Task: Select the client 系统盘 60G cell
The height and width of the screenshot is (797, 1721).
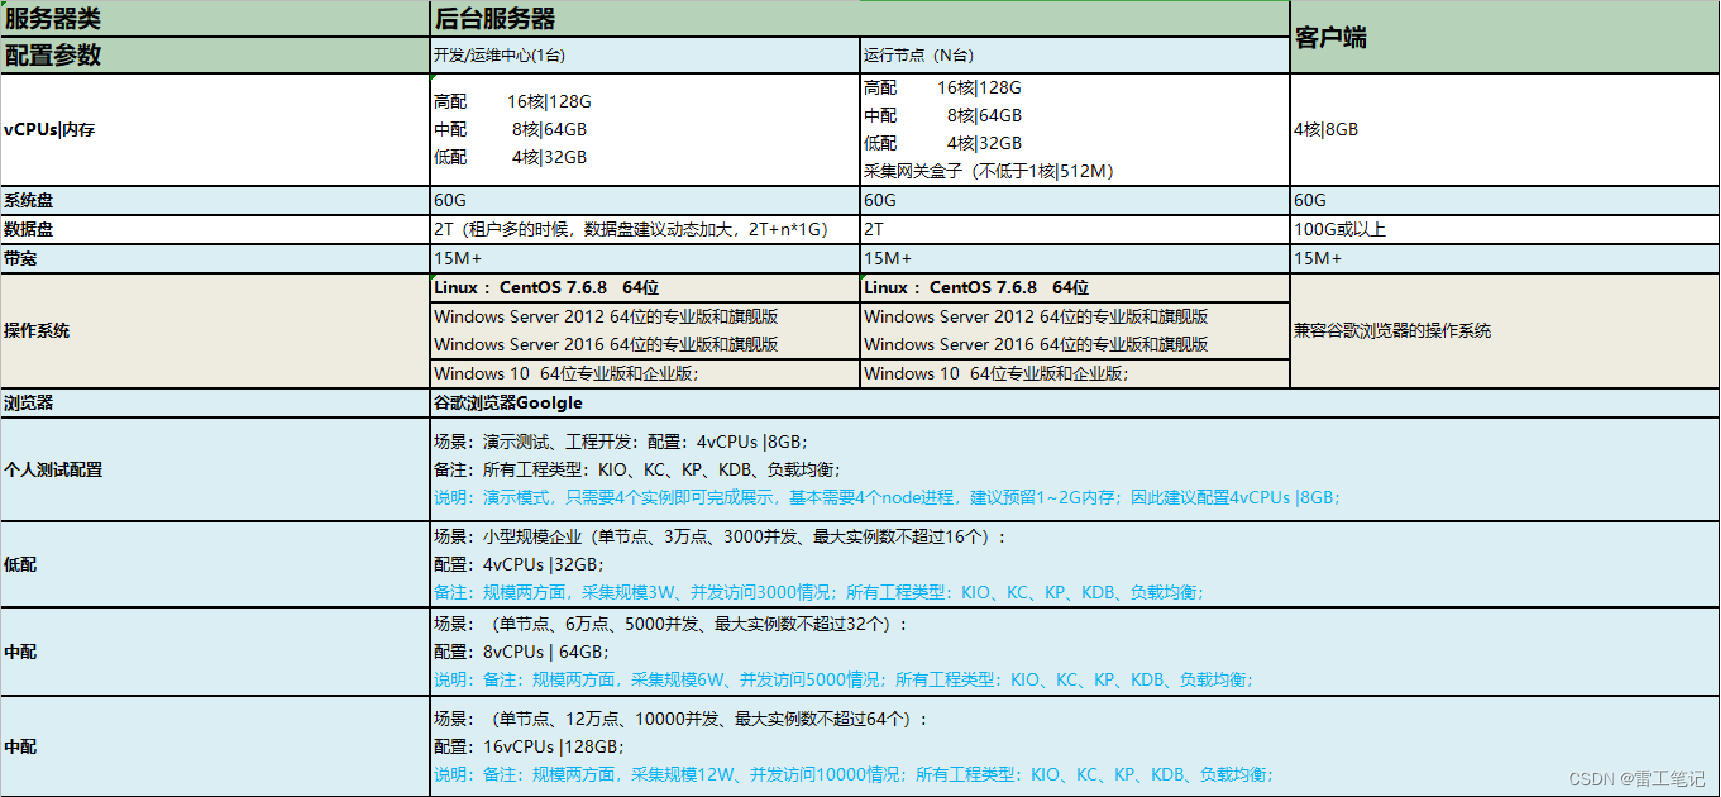Action: tap(1505, 200)
